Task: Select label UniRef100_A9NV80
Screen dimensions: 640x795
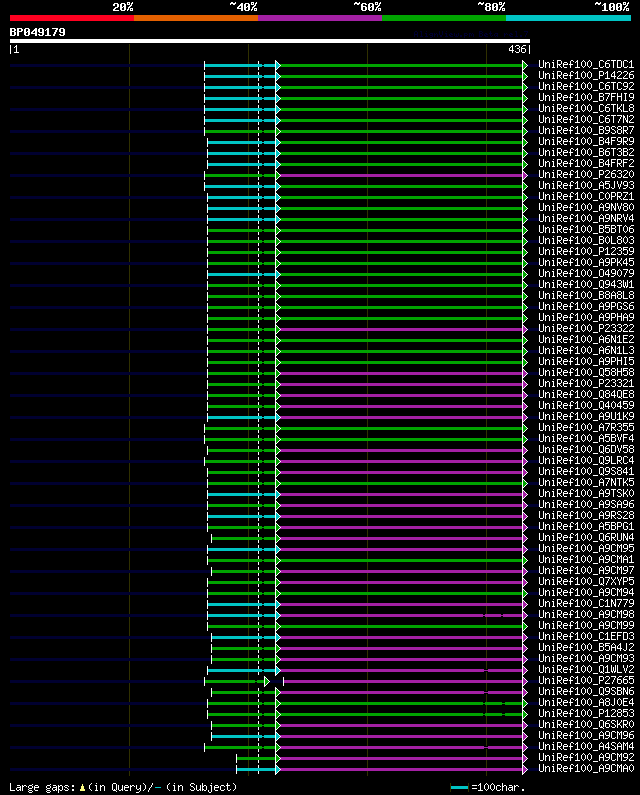Action: tap(586, 207)
